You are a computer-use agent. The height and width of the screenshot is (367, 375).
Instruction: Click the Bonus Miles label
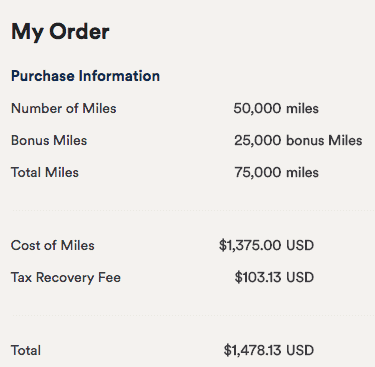[49, 140]
